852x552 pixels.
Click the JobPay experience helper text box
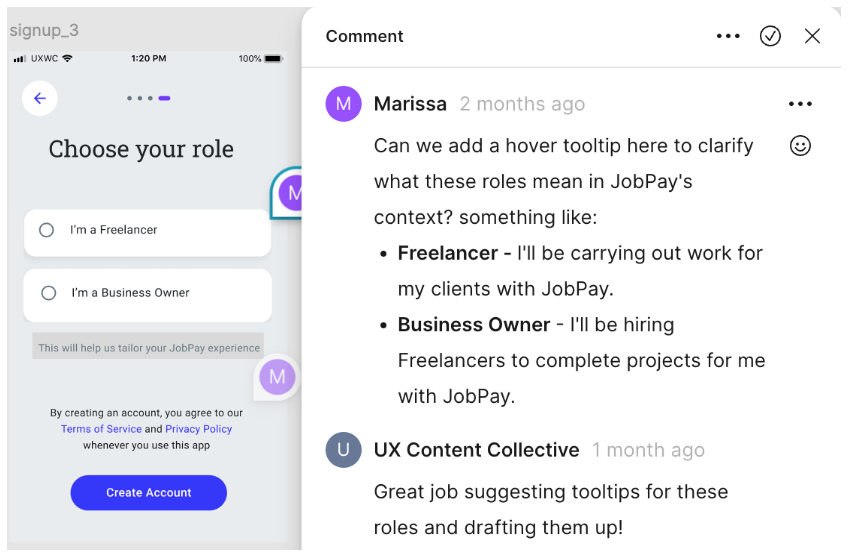pos(148,347)
